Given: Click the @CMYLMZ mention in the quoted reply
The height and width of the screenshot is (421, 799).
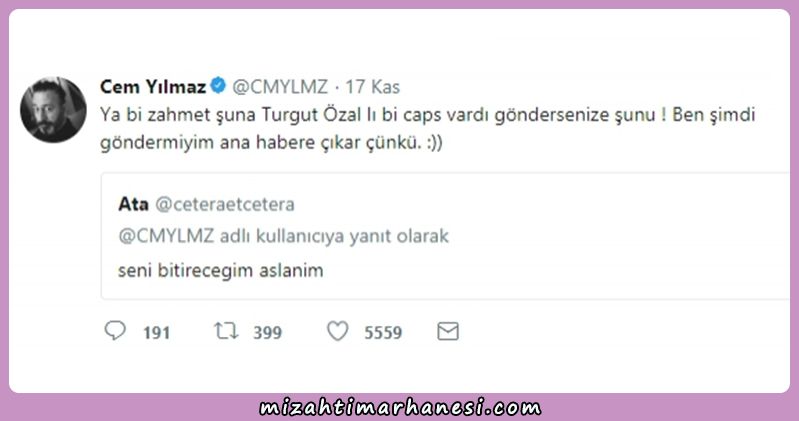Looking at the screenshot, I should tap(166, 236).
